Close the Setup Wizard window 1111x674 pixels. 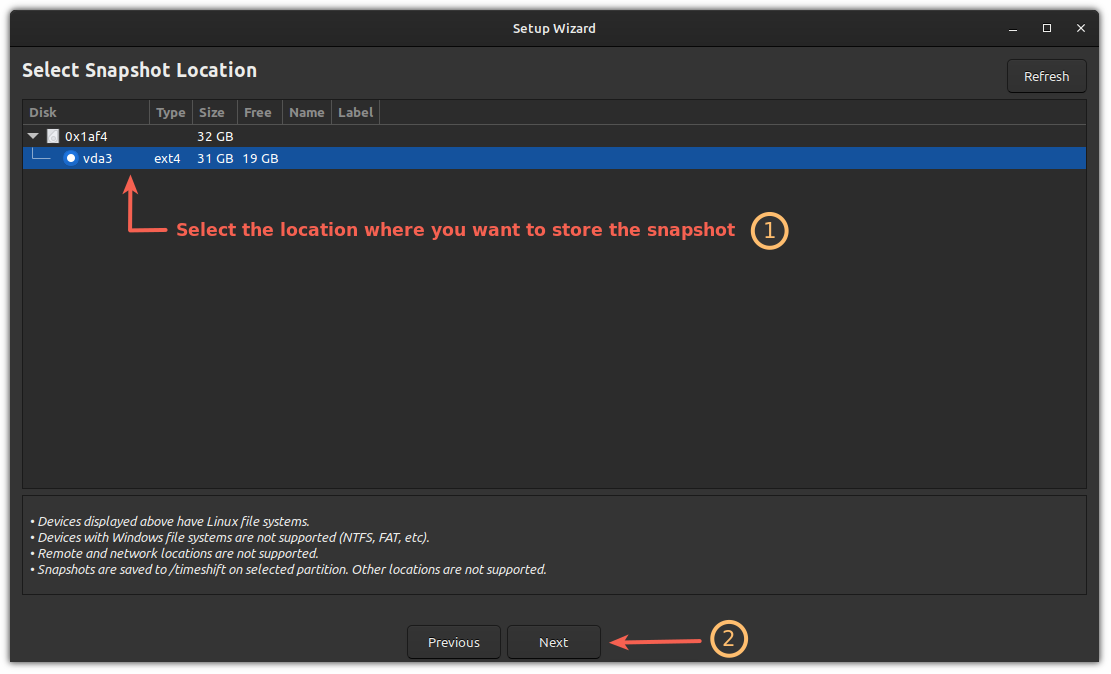1081,28
